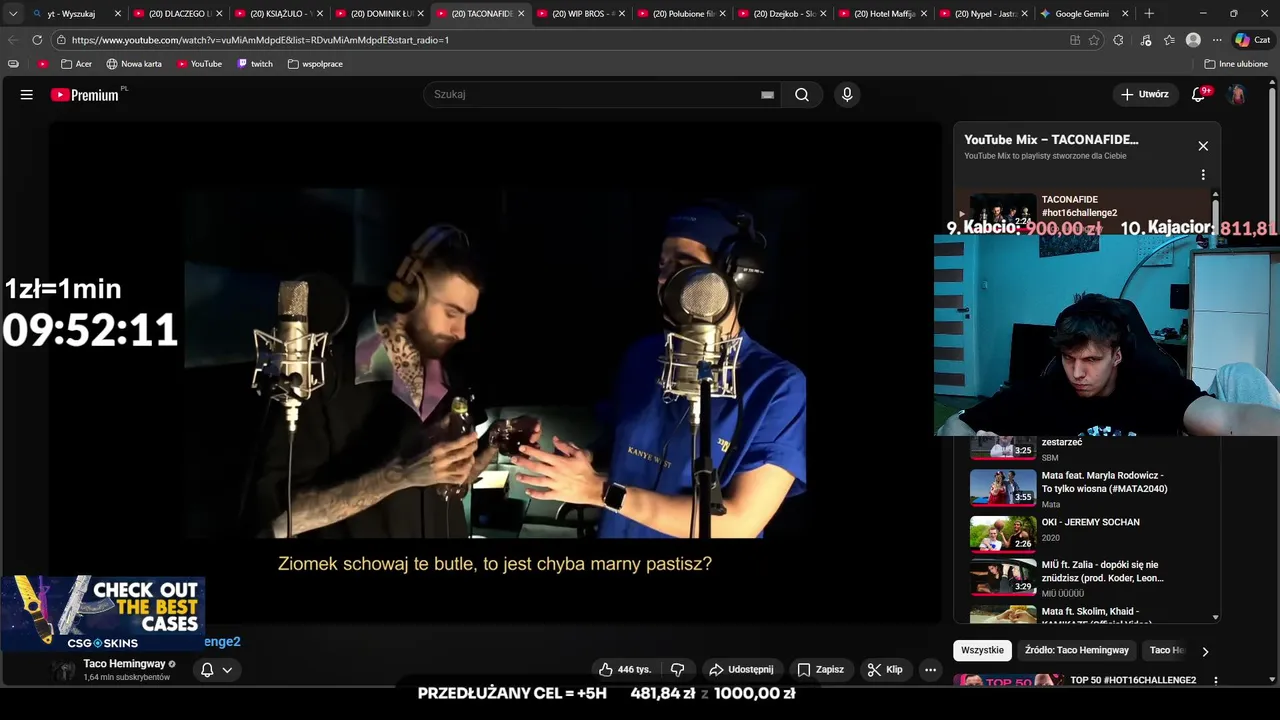Close the Google Gemini tab
This screenshot has height=720, width=1280.
point(1125,14)
